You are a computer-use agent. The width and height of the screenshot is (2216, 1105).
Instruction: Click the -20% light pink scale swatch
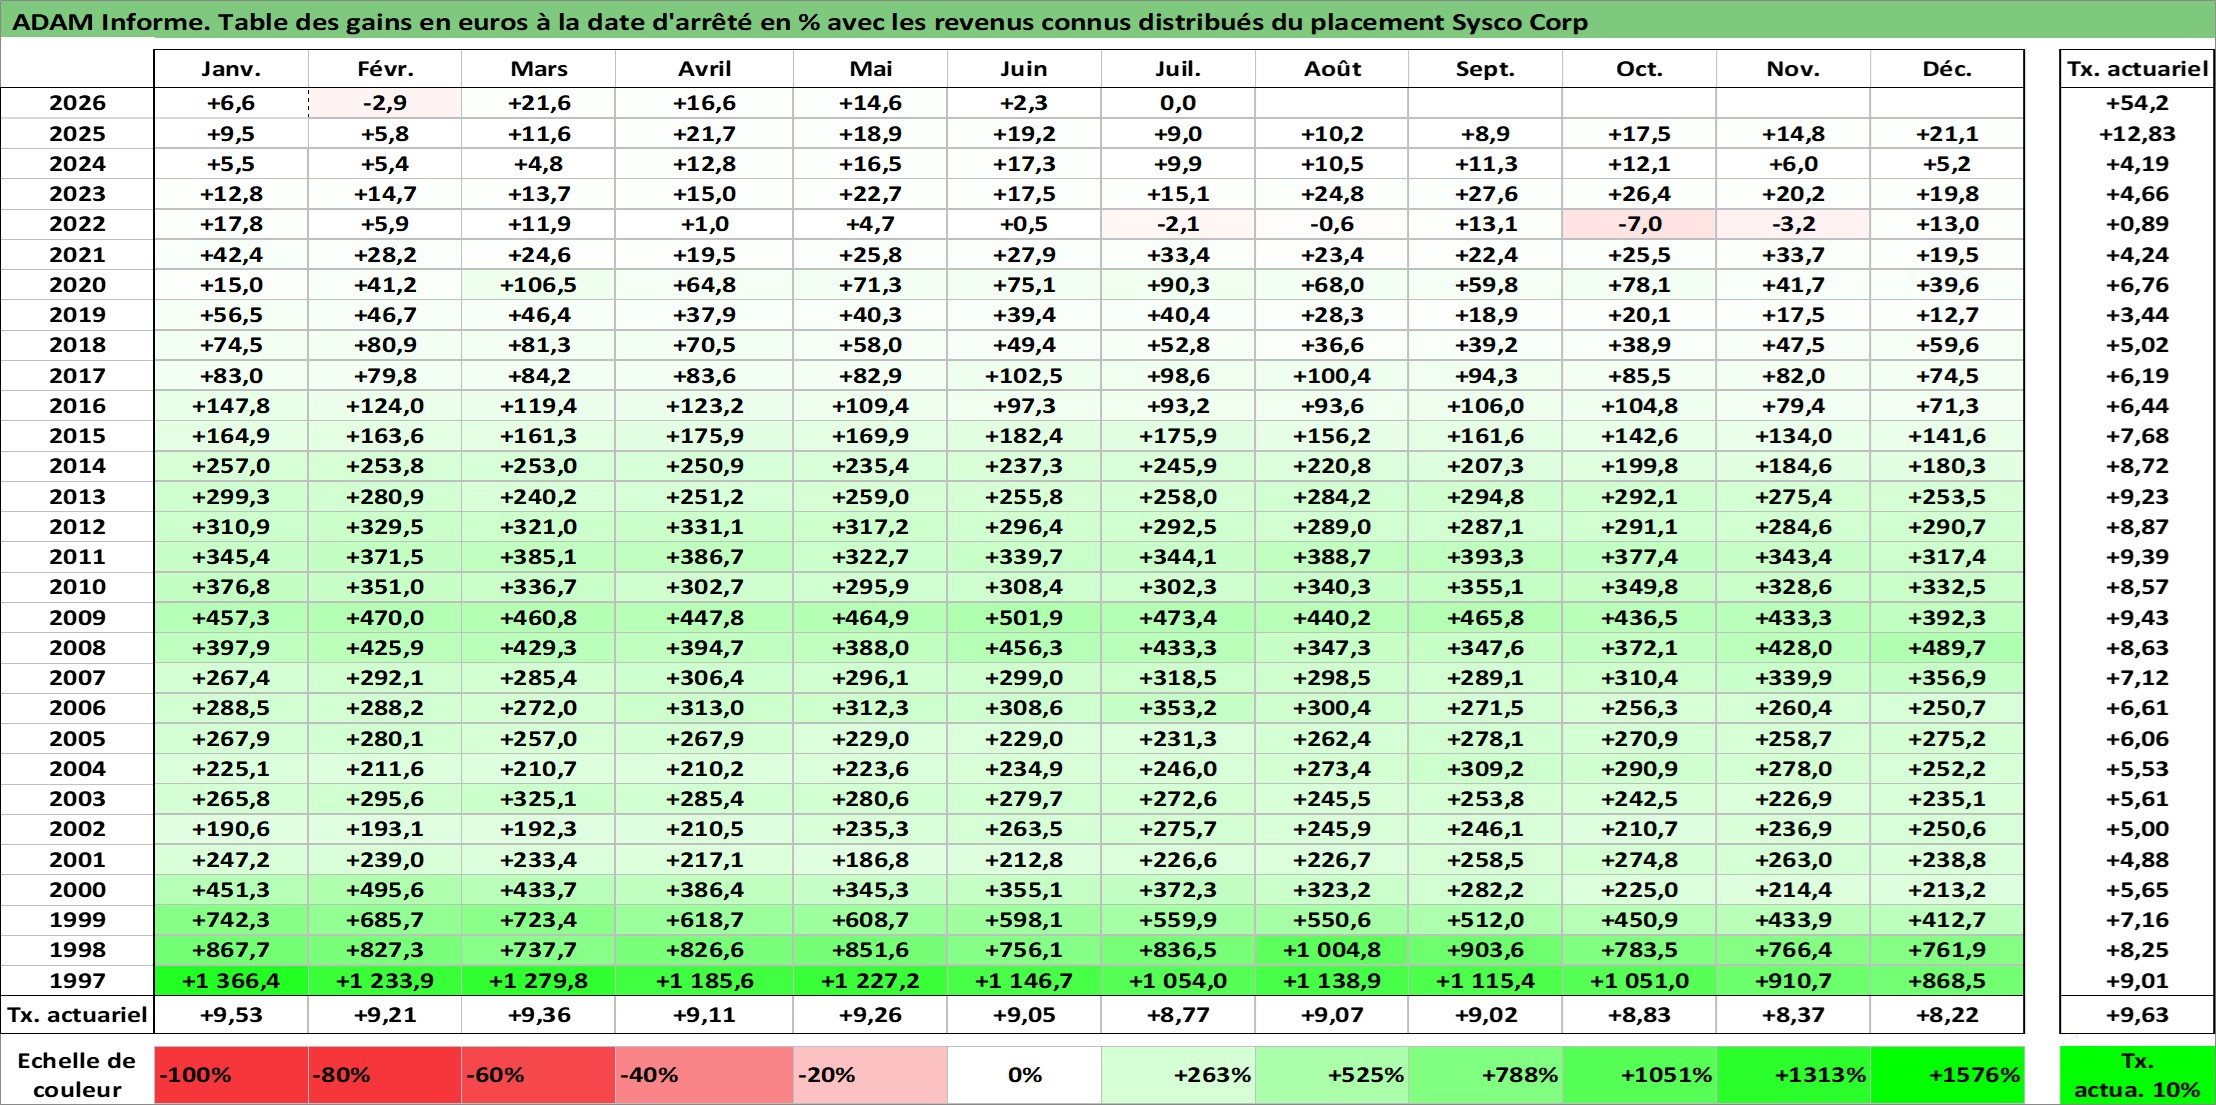(871, 1075)
